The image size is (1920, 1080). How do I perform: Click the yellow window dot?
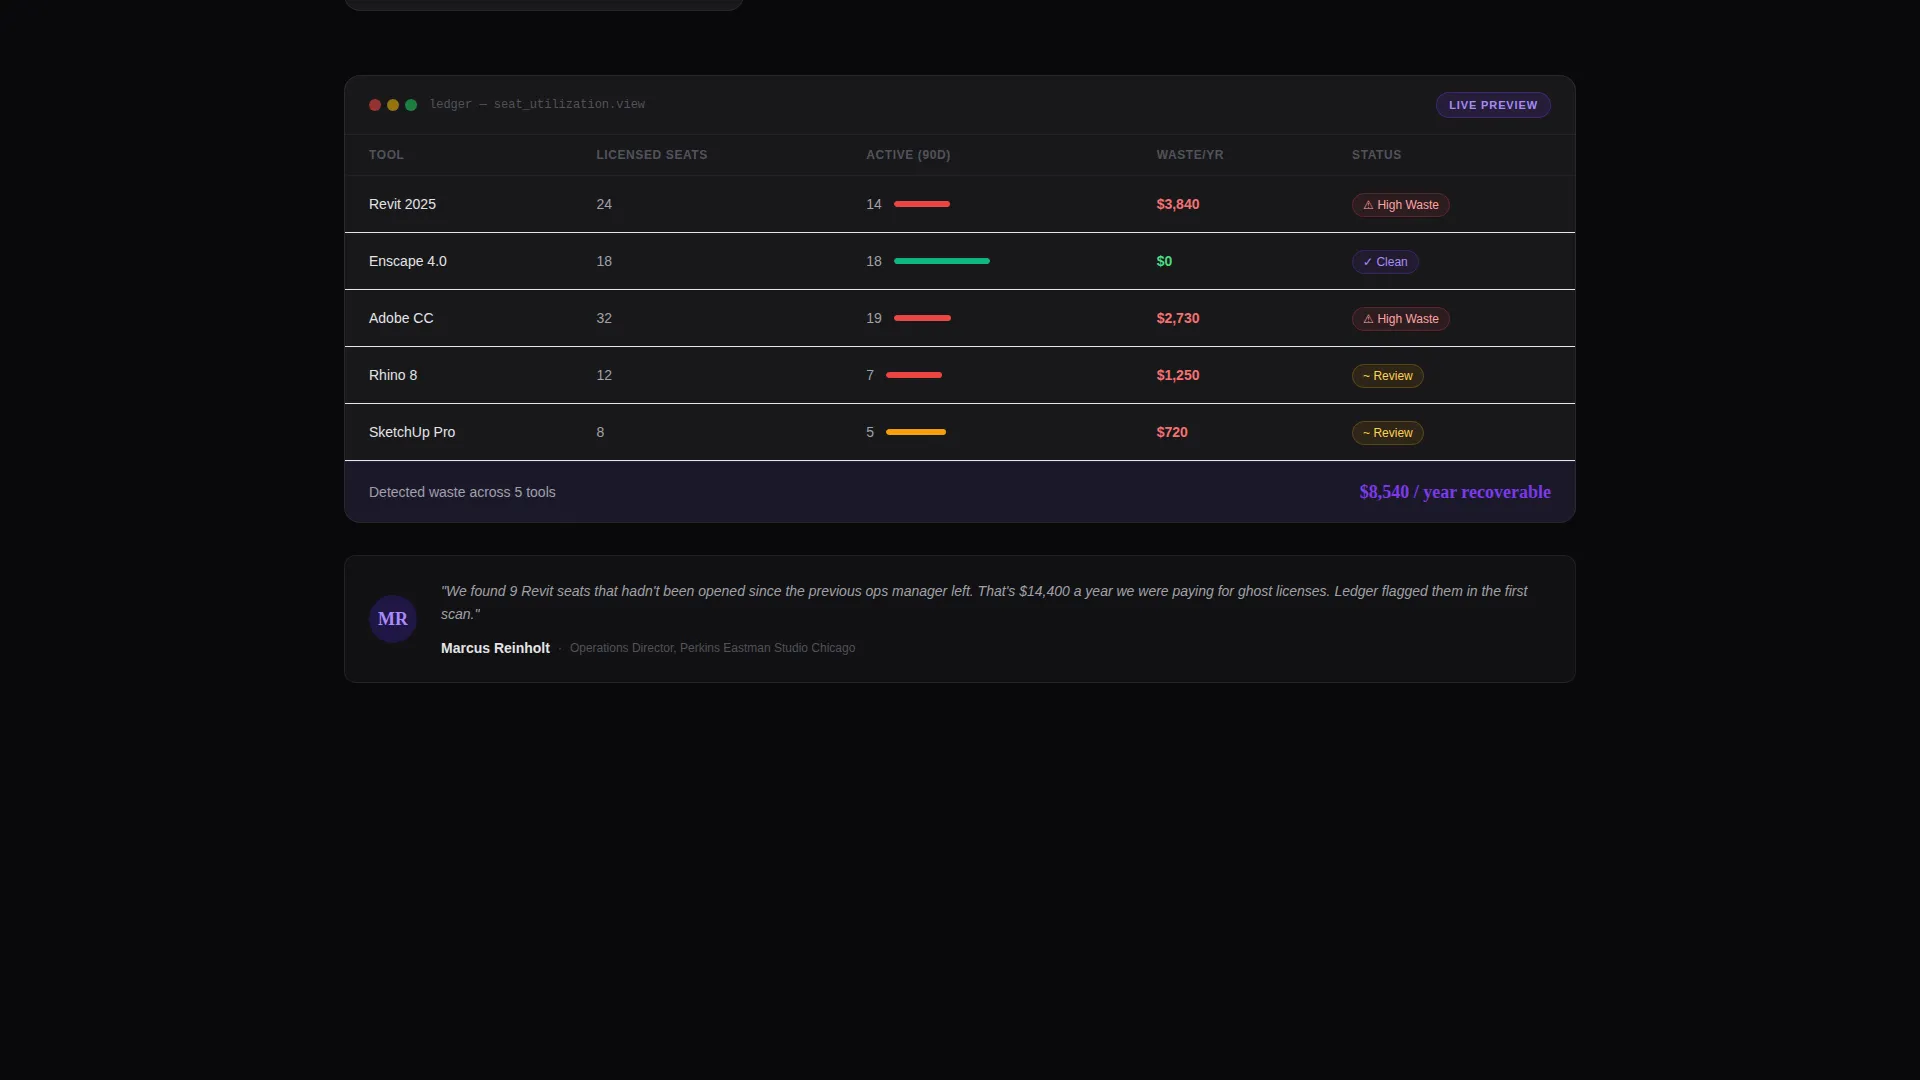[393, 105]
